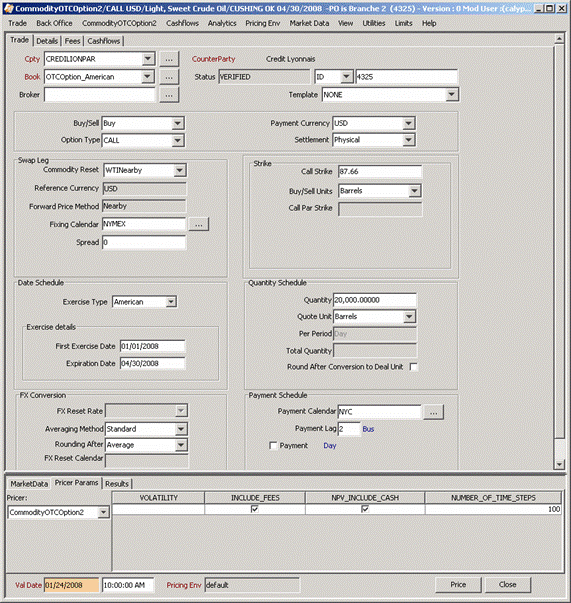Click the scroll-down arrow of trade panel

559,464
